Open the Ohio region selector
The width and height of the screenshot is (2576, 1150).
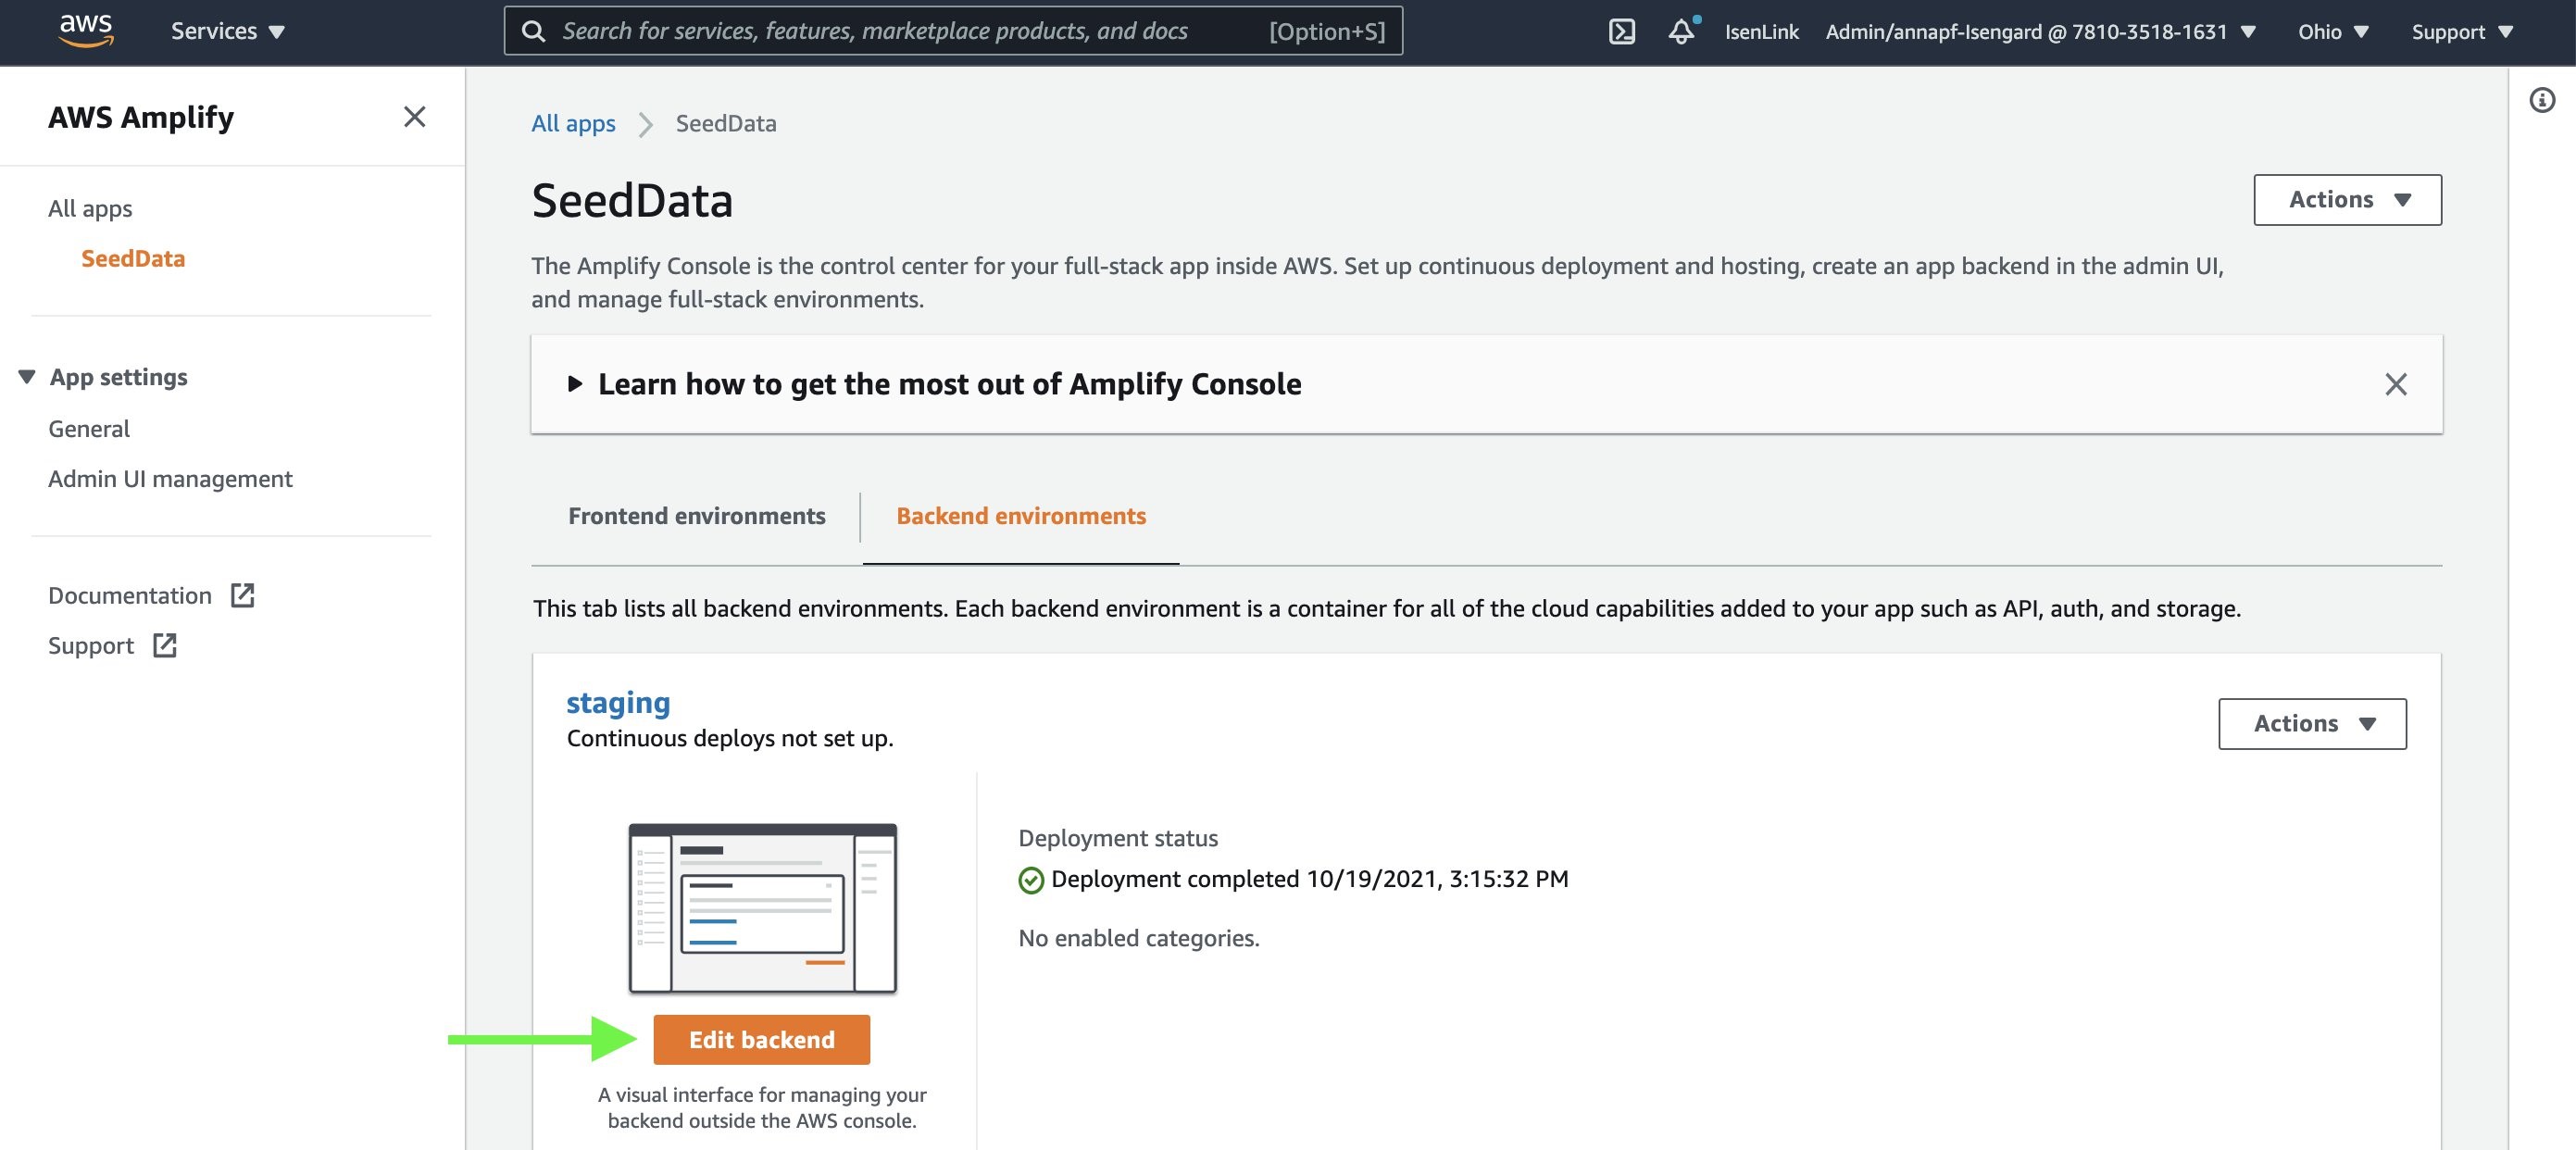tap(2333, 32)
